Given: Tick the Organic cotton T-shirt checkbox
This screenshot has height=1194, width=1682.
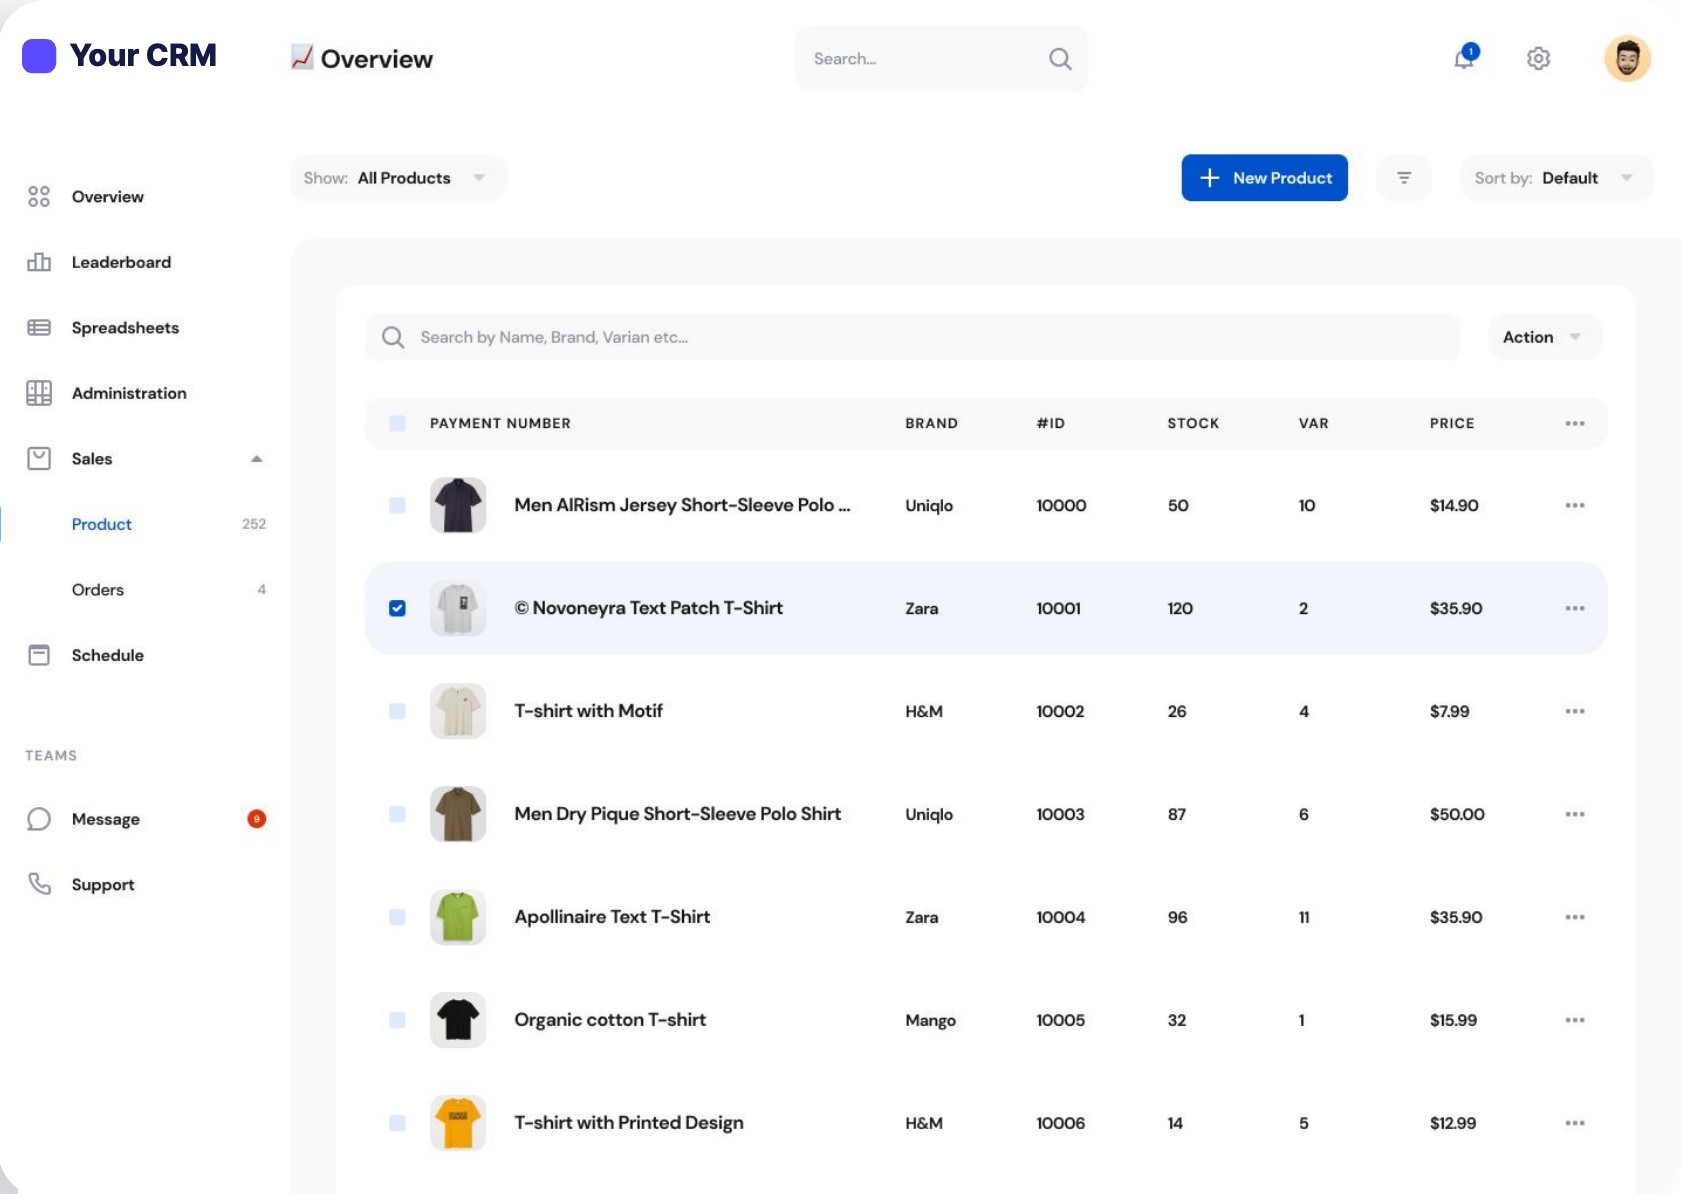Looking at the screenshot, I should click(397, 1020).
